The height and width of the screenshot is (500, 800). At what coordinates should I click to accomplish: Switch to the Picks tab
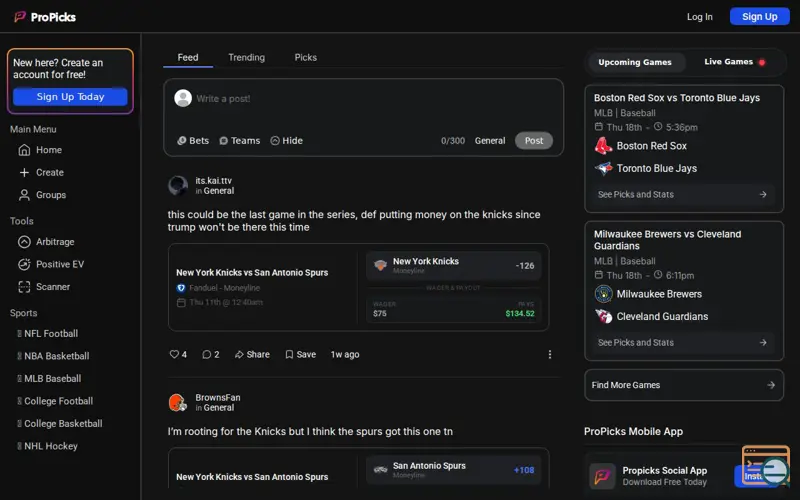(x=306, y=58)
